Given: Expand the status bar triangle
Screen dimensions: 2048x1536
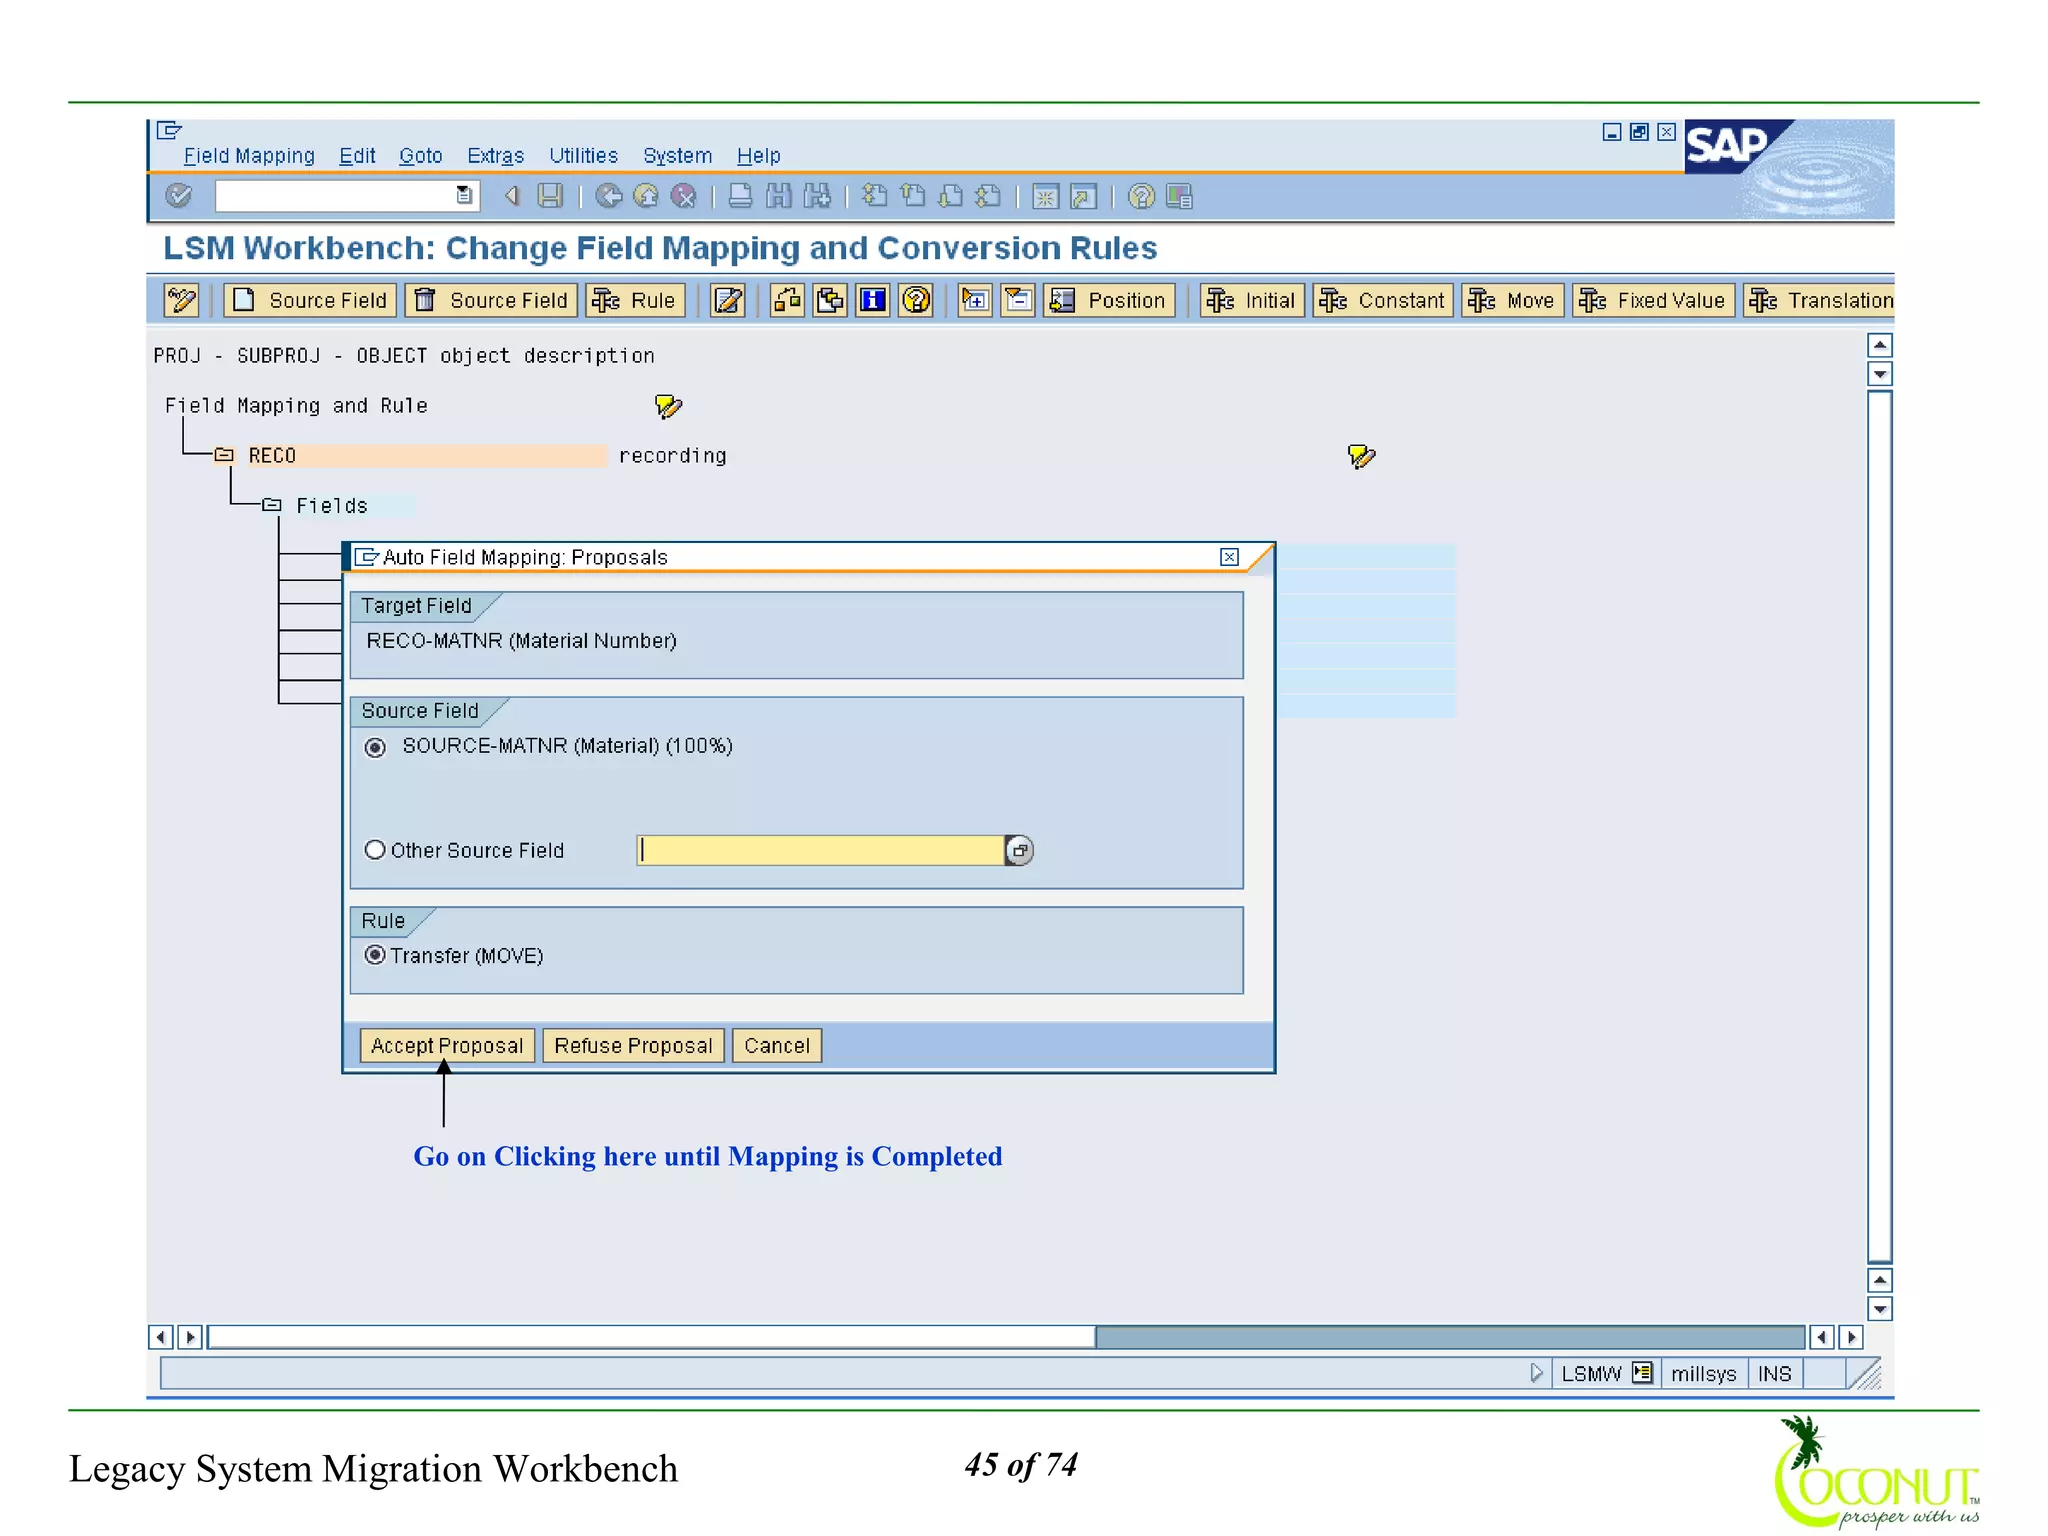Looking at the screenshot, I should click(x=1537, y=1373).
